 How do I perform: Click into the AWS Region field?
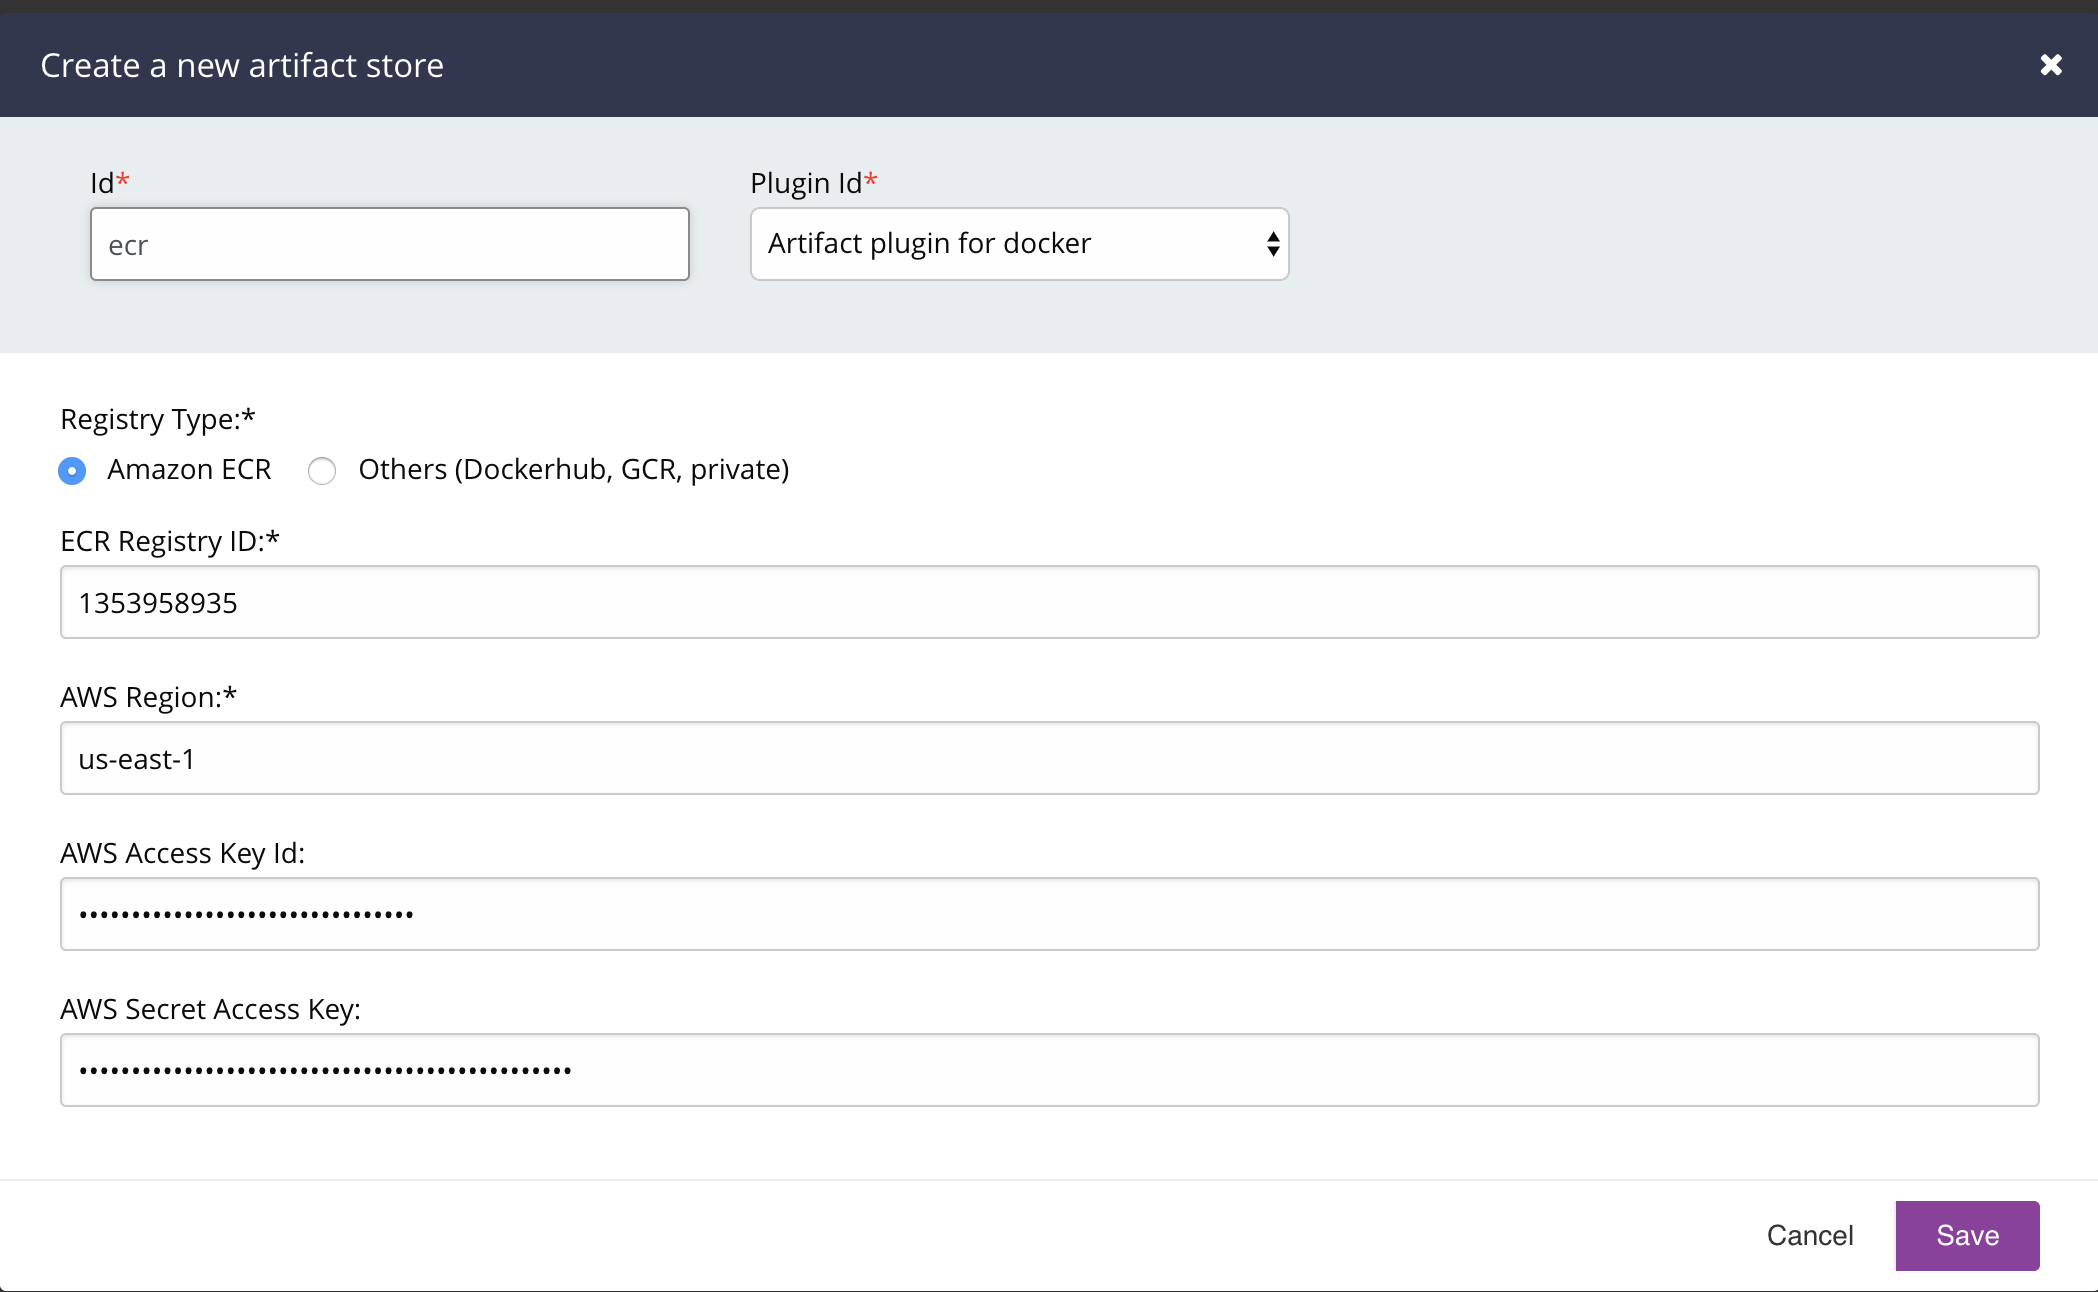[x=1049, y=758]
